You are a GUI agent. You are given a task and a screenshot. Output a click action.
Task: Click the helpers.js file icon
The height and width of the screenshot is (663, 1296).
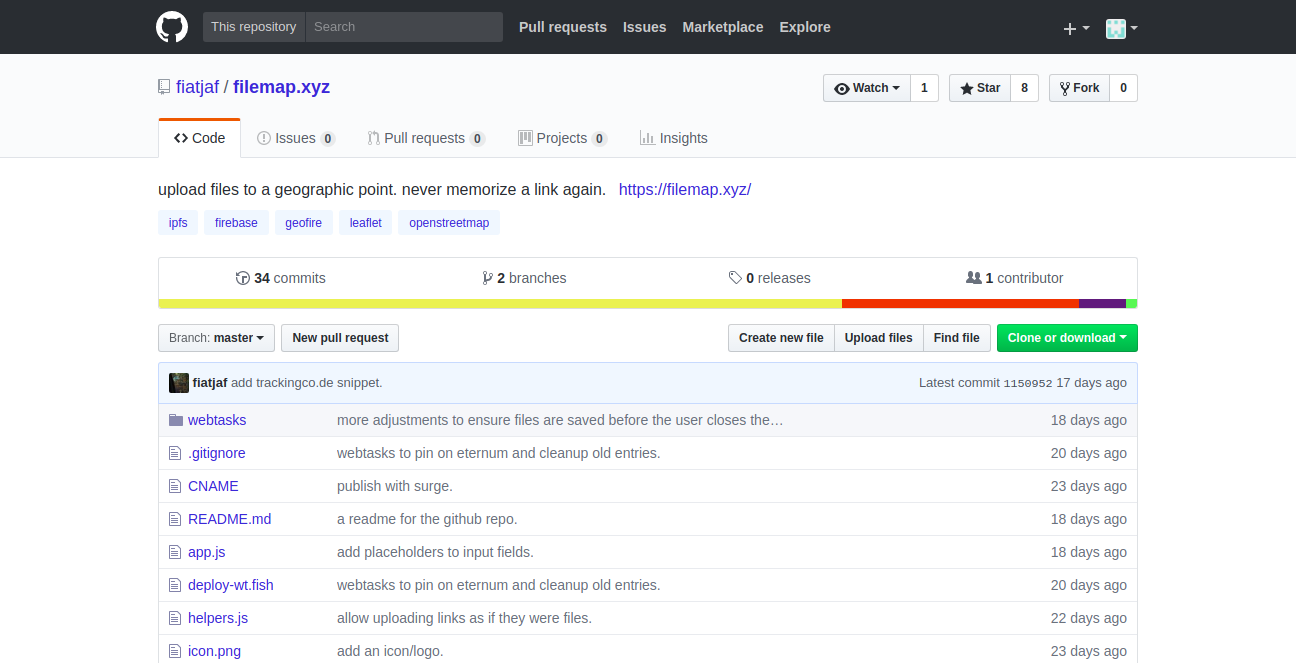pos(175,618)
